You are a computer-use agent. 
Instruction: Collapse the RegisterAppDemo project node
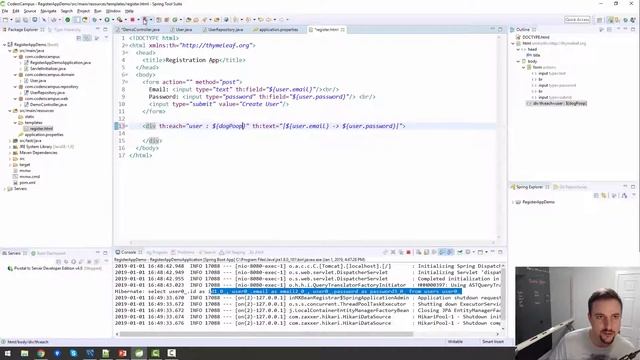point(5,44)
